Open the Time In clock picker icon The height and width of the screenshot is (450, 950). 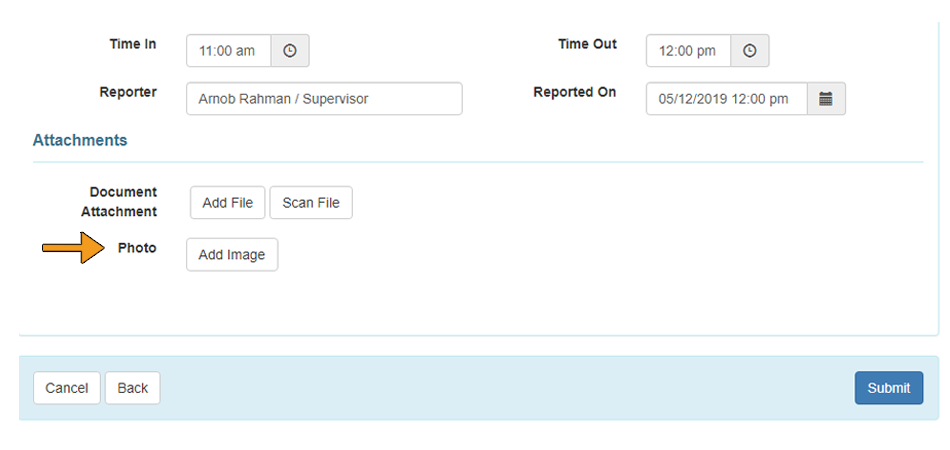(x=290, y=51)
